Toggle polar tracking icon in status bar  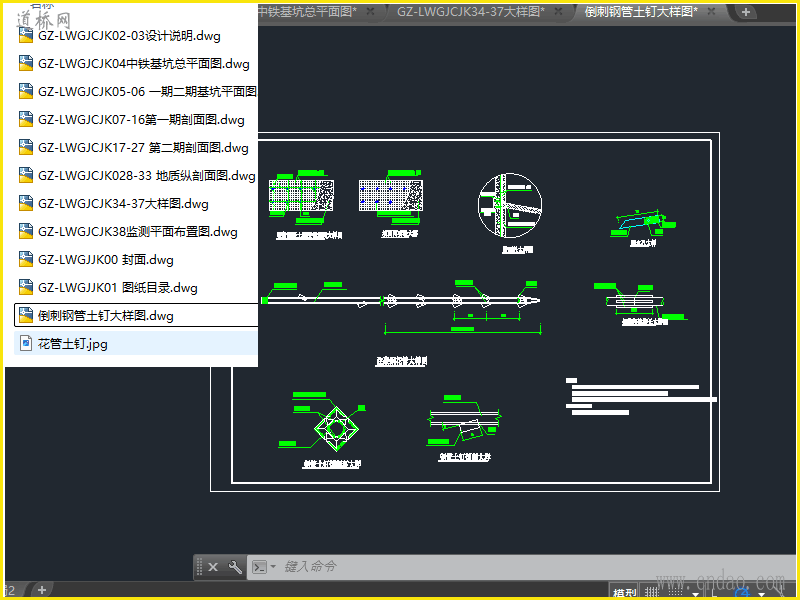tap(743, 593)
